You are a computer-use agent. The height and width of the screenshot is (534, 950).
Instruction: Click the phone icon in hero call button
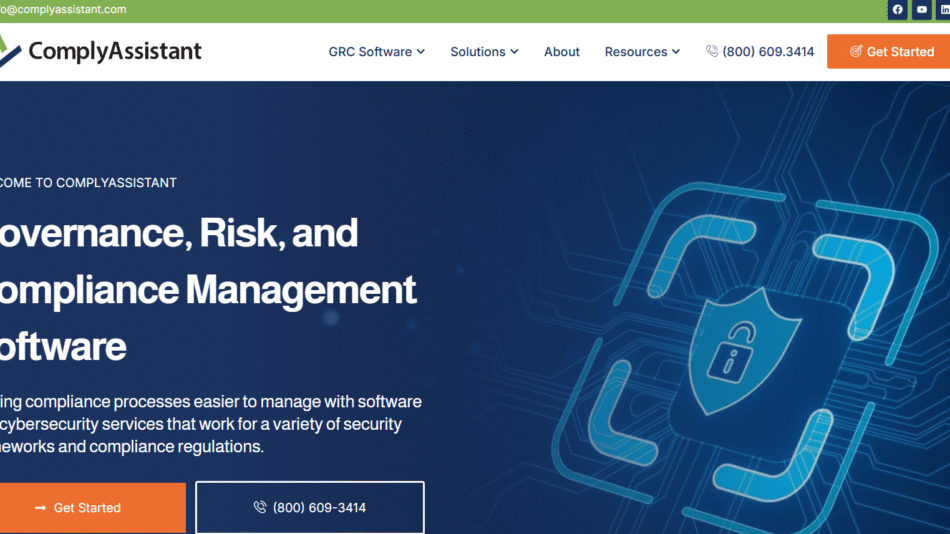[x=260, y=508]
